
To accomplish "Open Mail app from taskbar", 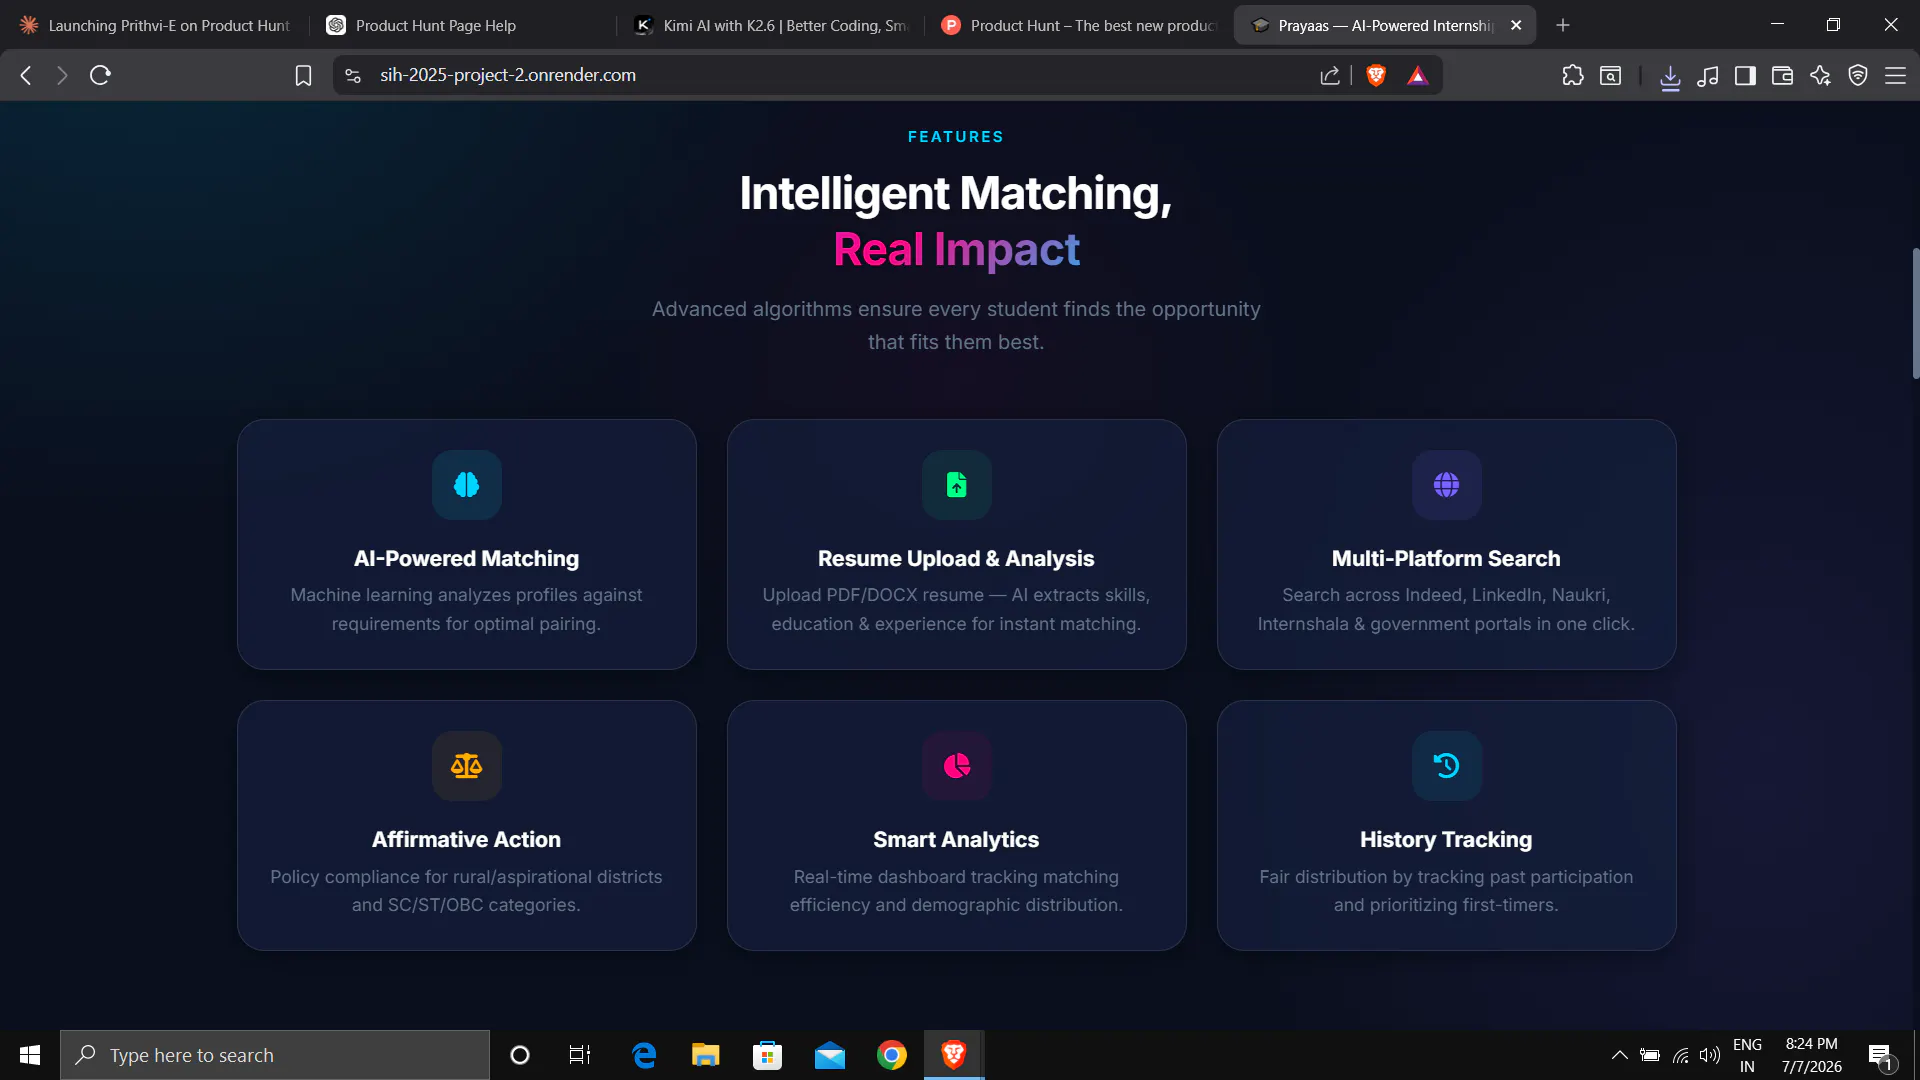I will tap(830, 1055).
